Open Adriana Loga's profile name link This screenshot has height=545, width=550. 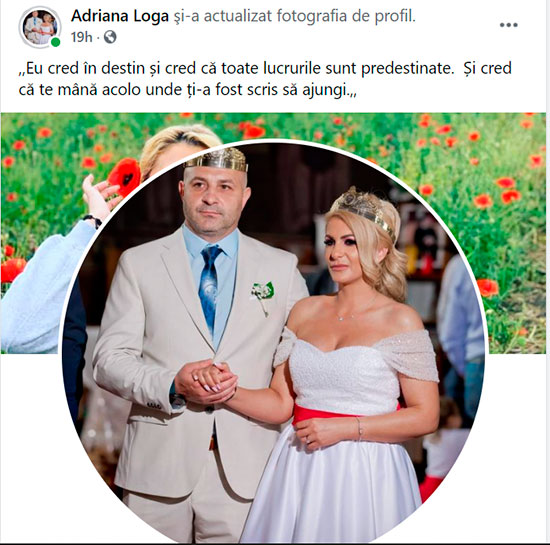120,16
